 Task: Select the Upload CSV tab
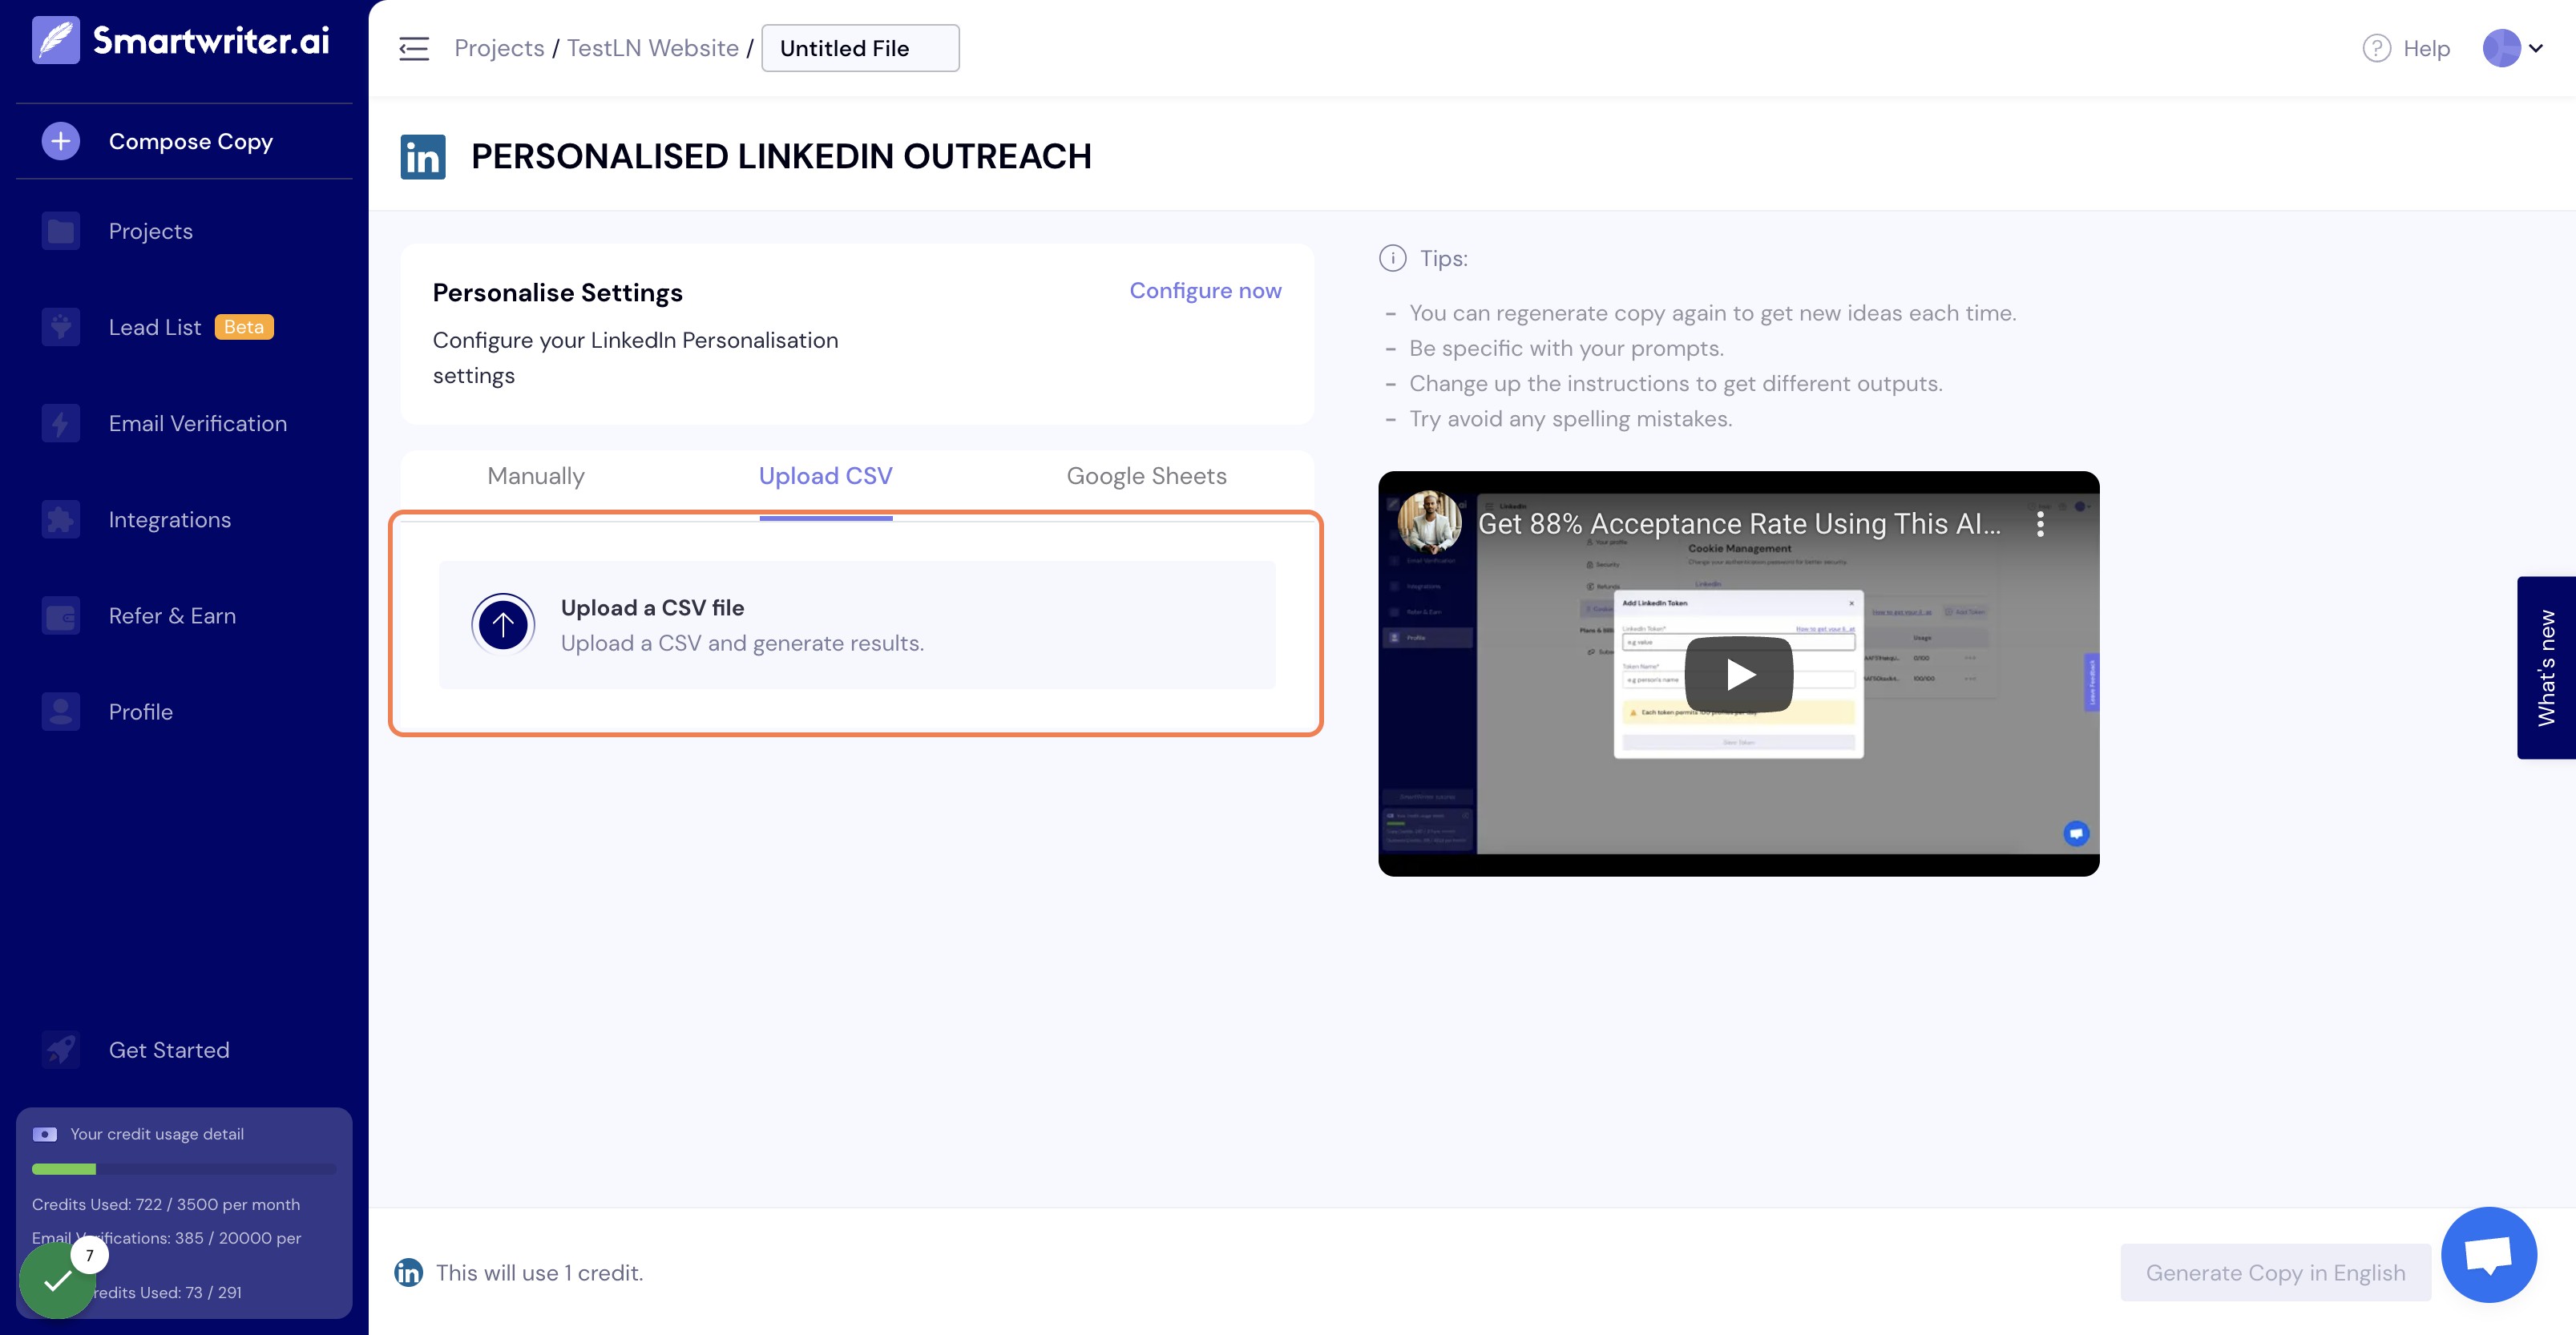click(x=826, y=476)
